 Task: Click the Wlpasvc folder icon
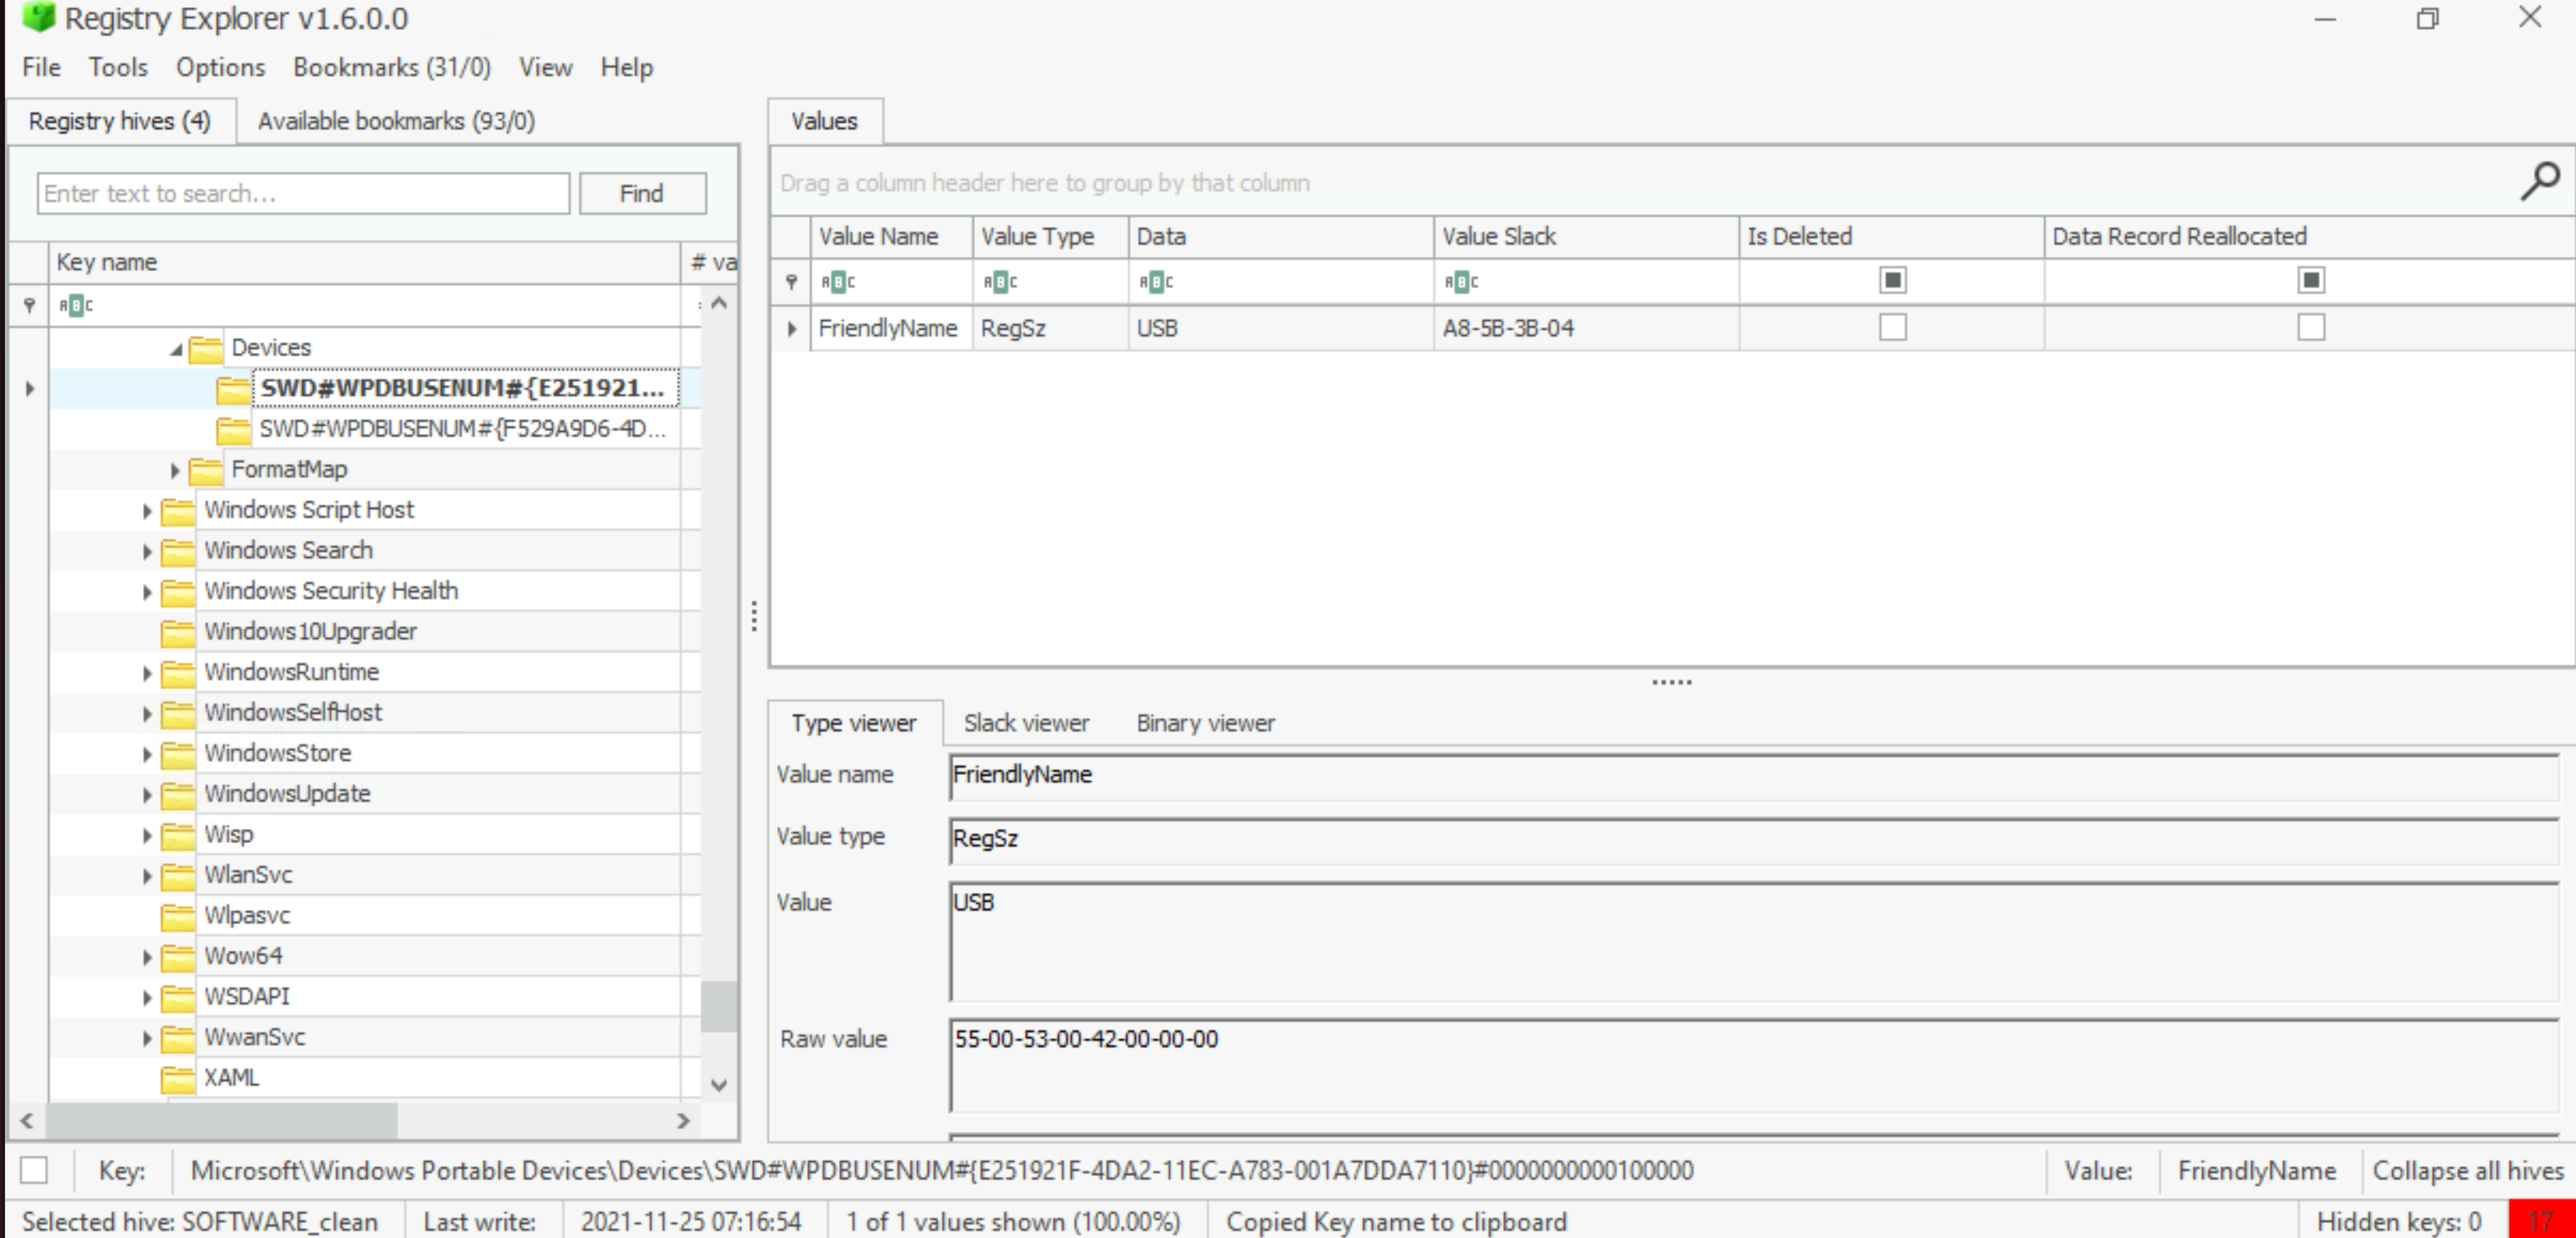coord(179,917)
